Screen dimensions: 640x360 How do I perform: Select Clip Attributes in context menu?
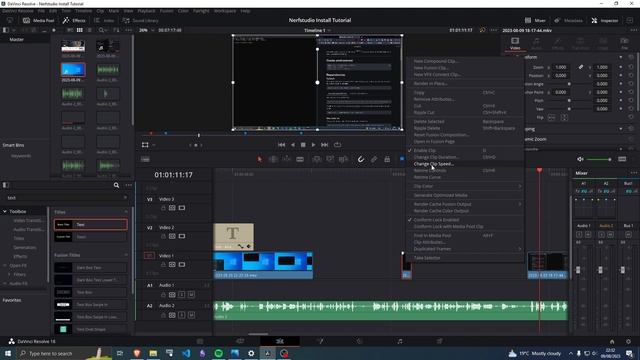(429, 242)
